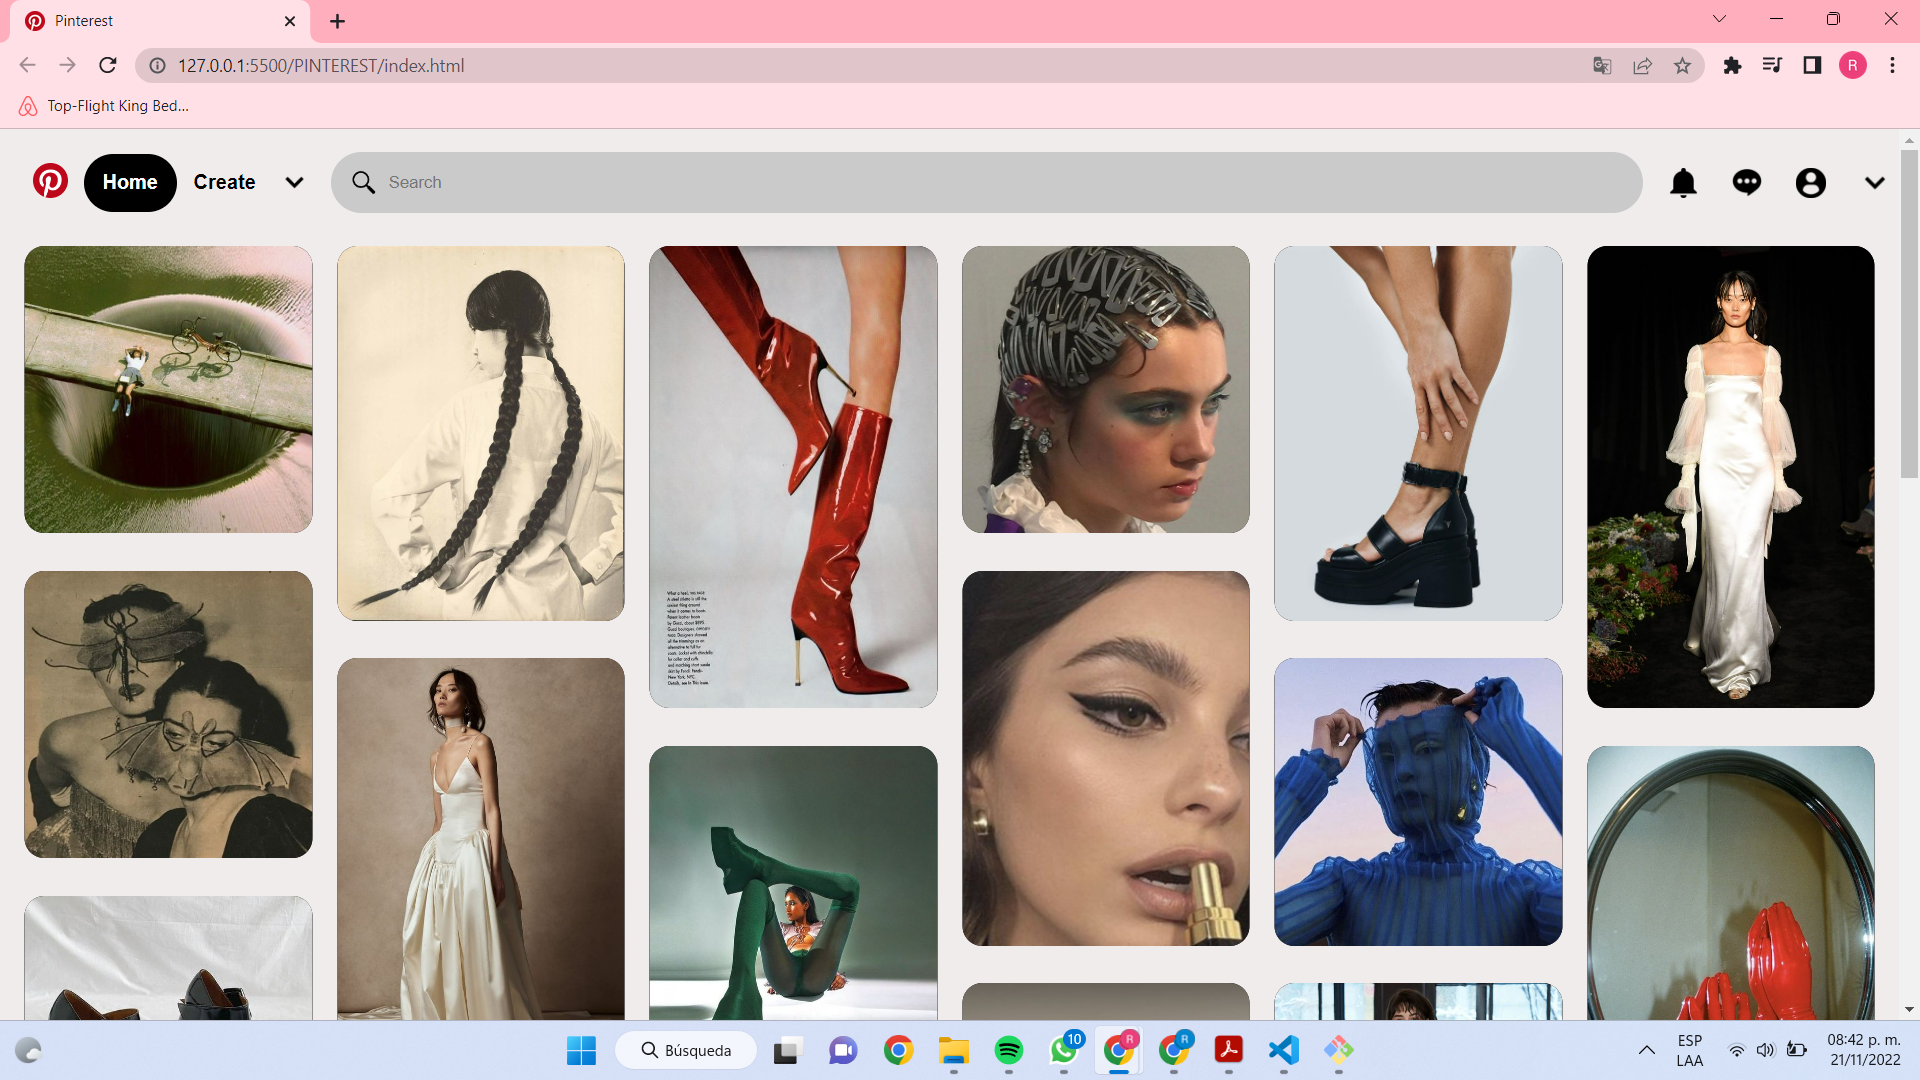Screen dimensions: 1920x1080
Task: Bookmark this page with the star icon
Action: tap(1682, 66)
